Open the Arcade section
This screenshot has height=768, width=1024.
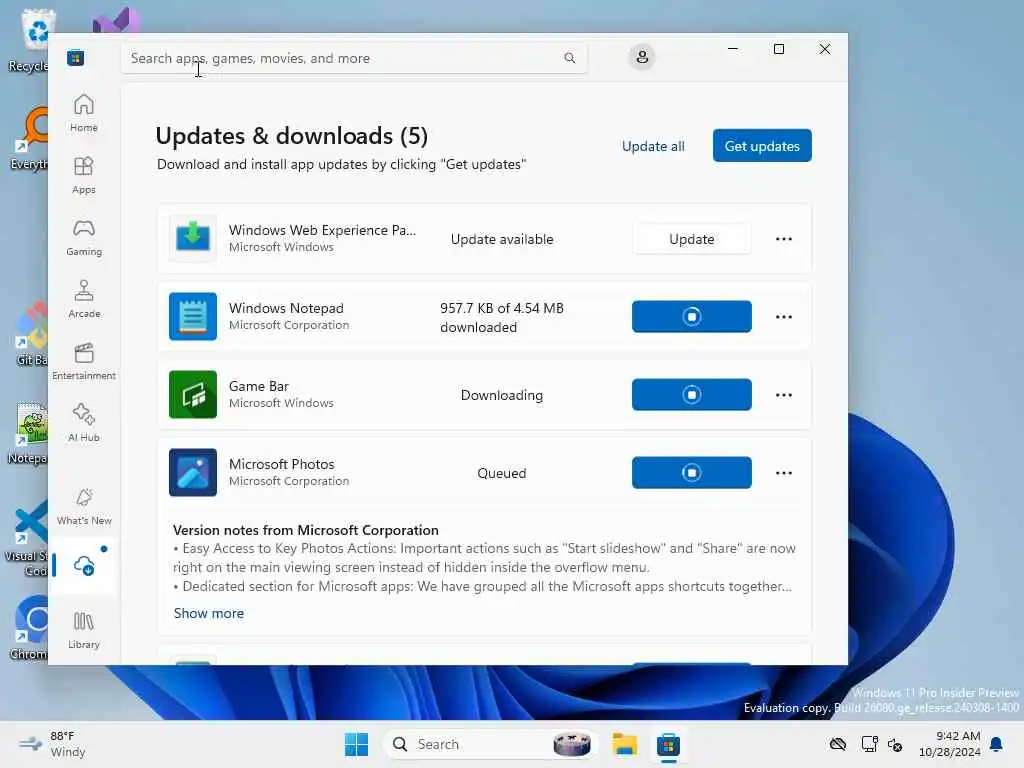coord(84,299)
